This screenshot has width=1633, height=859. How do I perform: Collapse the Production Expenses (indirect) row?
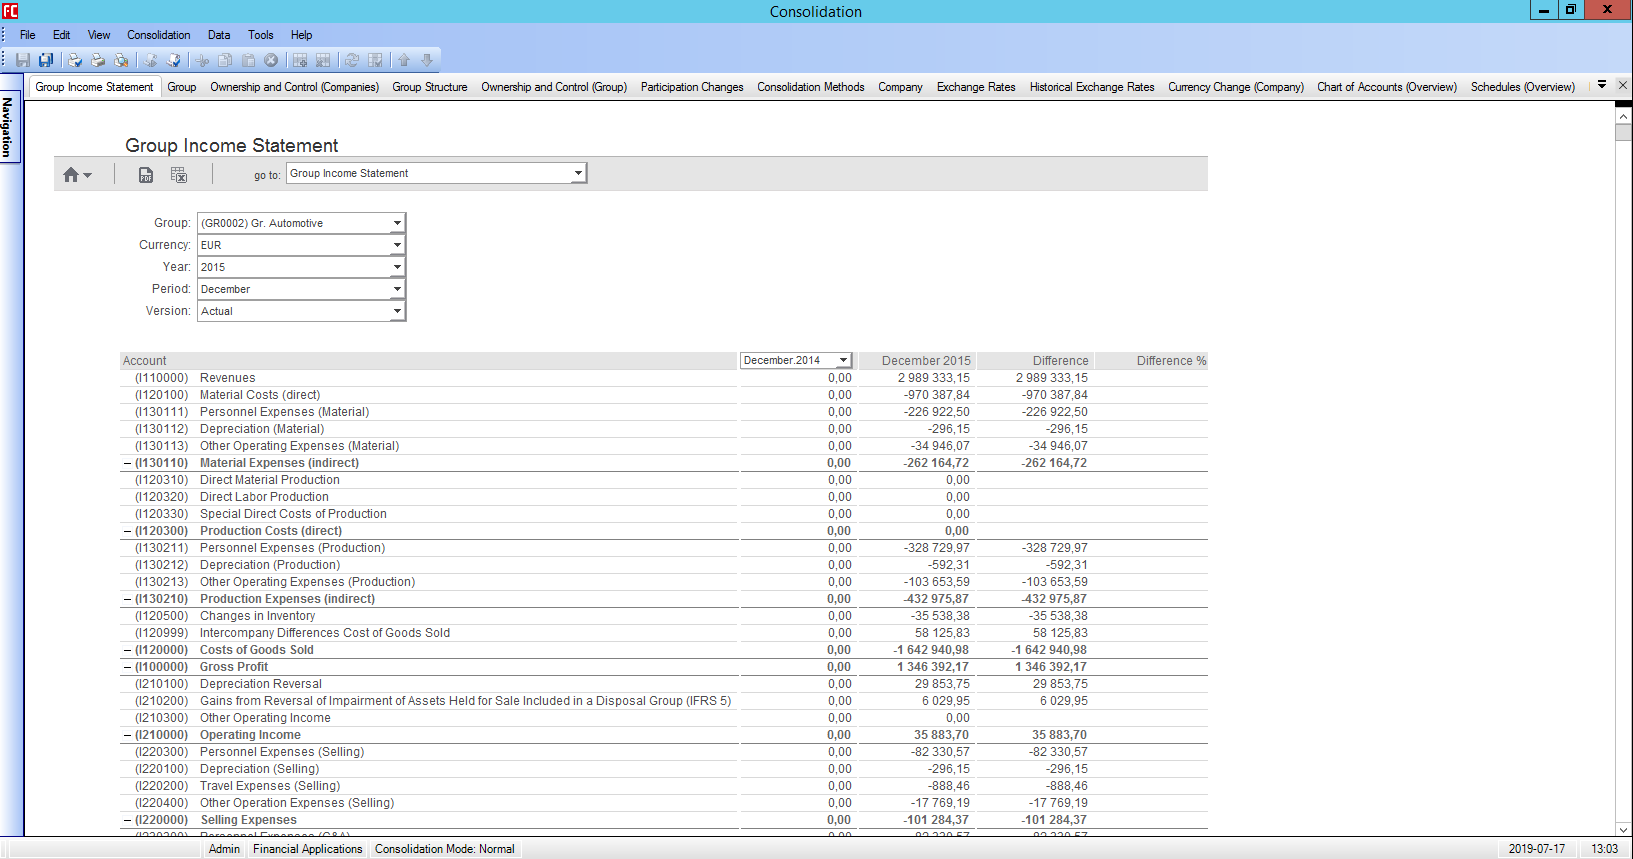point(127,599)
